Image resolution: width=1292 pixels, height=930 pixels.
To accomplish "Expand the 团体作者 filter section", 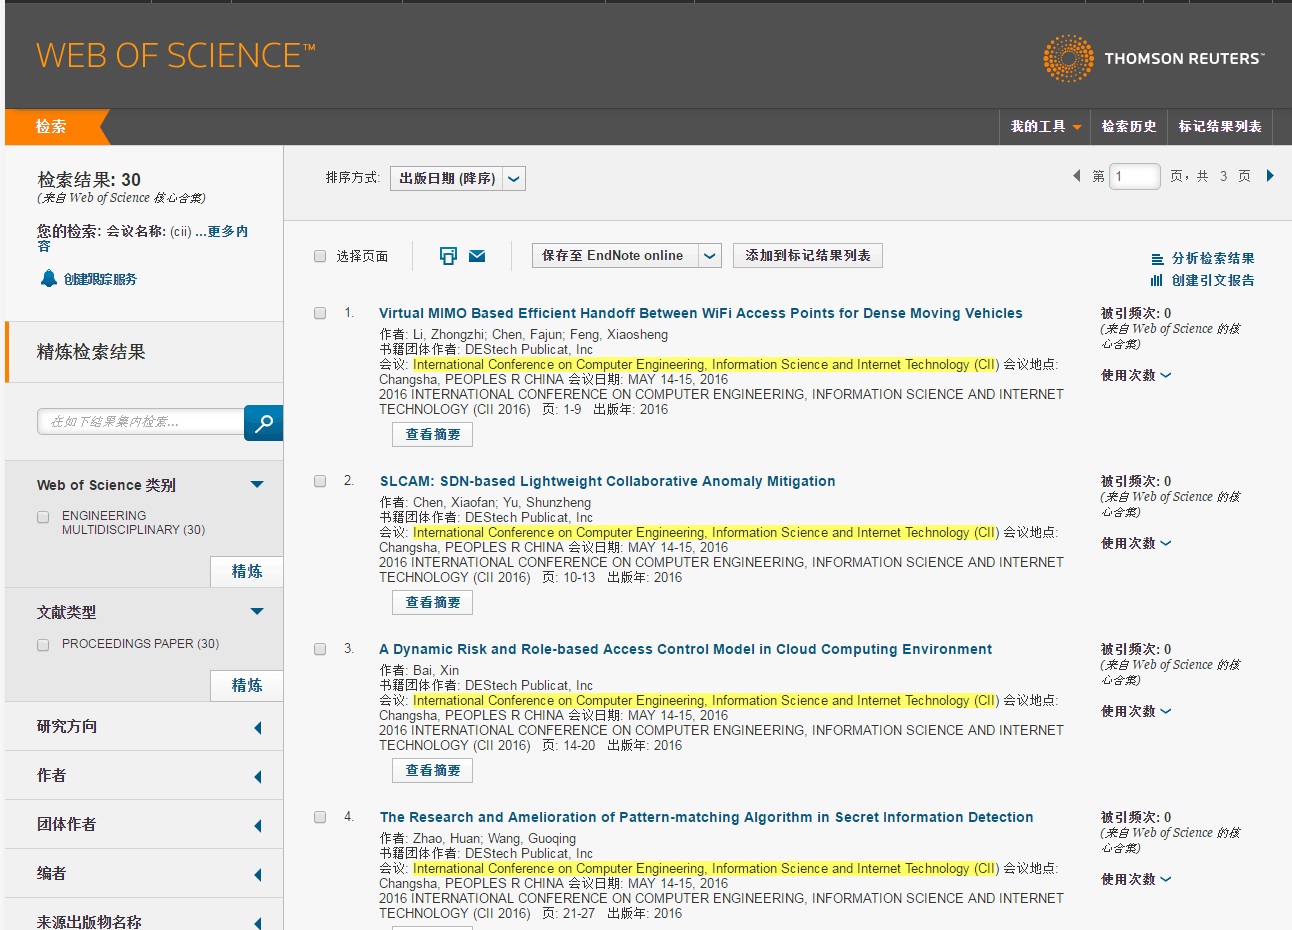I will coord(258,825).
